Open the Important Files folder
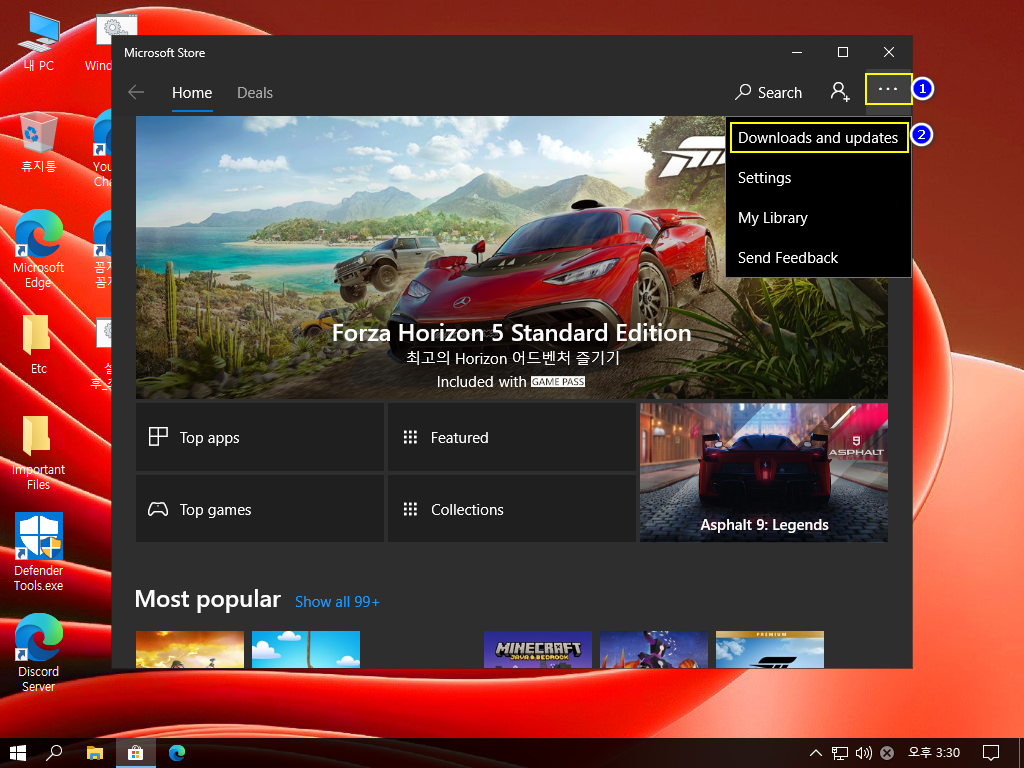 click(x=39, y=452)
